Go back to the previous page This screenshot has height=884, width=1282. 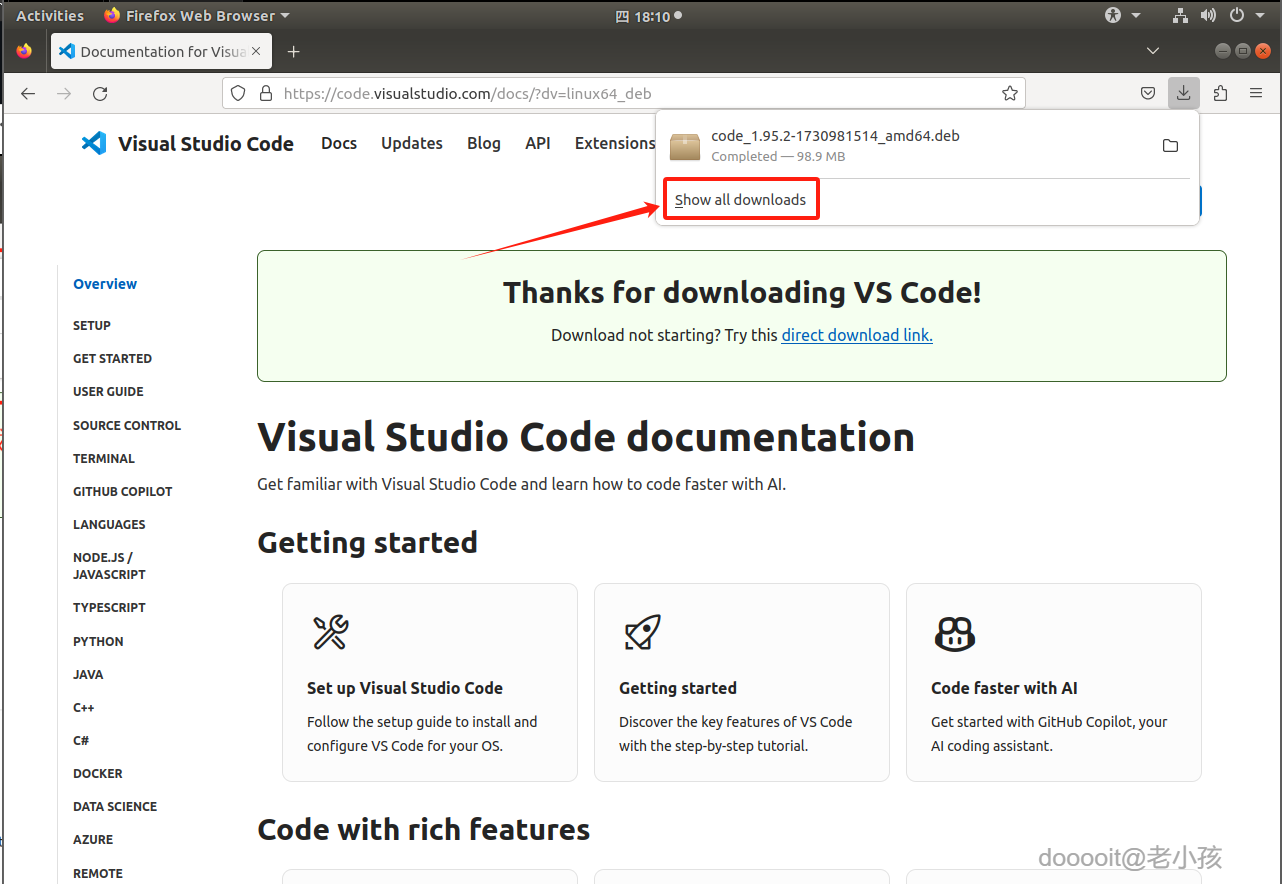[x=28, y=93]
